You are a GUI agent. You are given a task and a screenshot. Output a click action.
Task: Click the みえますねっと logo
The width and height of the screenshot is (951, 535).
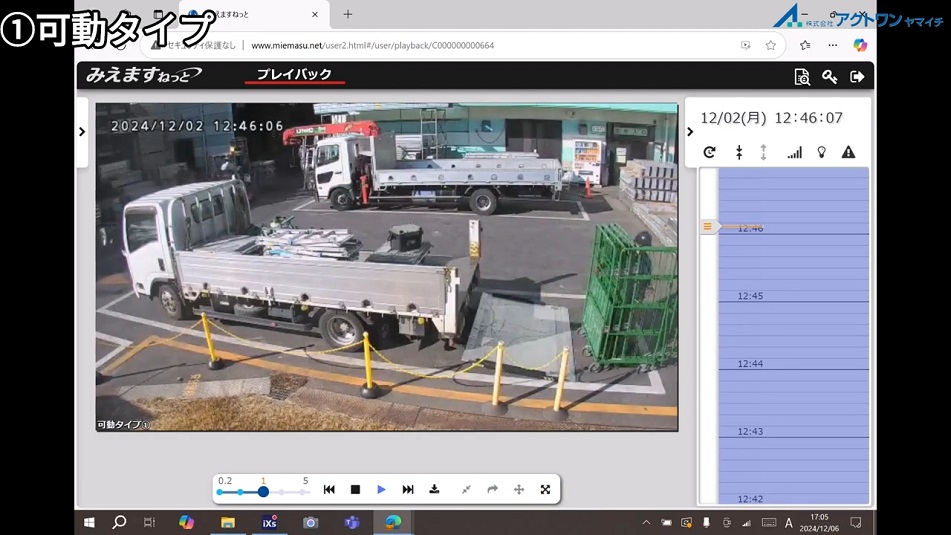[x=143, y=75]
